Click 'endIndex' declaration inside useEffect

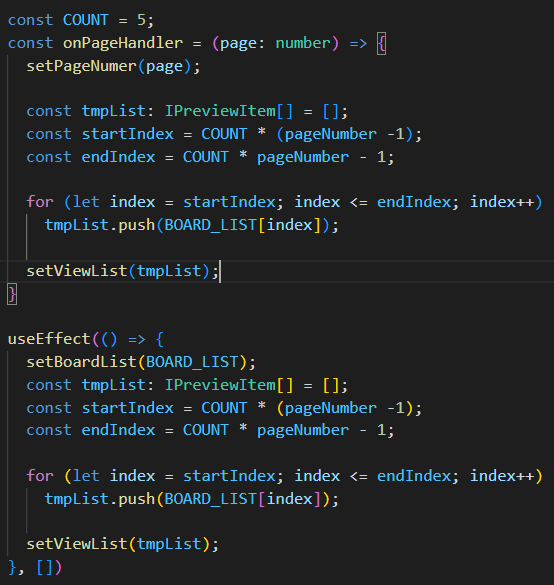click(118, 430)
